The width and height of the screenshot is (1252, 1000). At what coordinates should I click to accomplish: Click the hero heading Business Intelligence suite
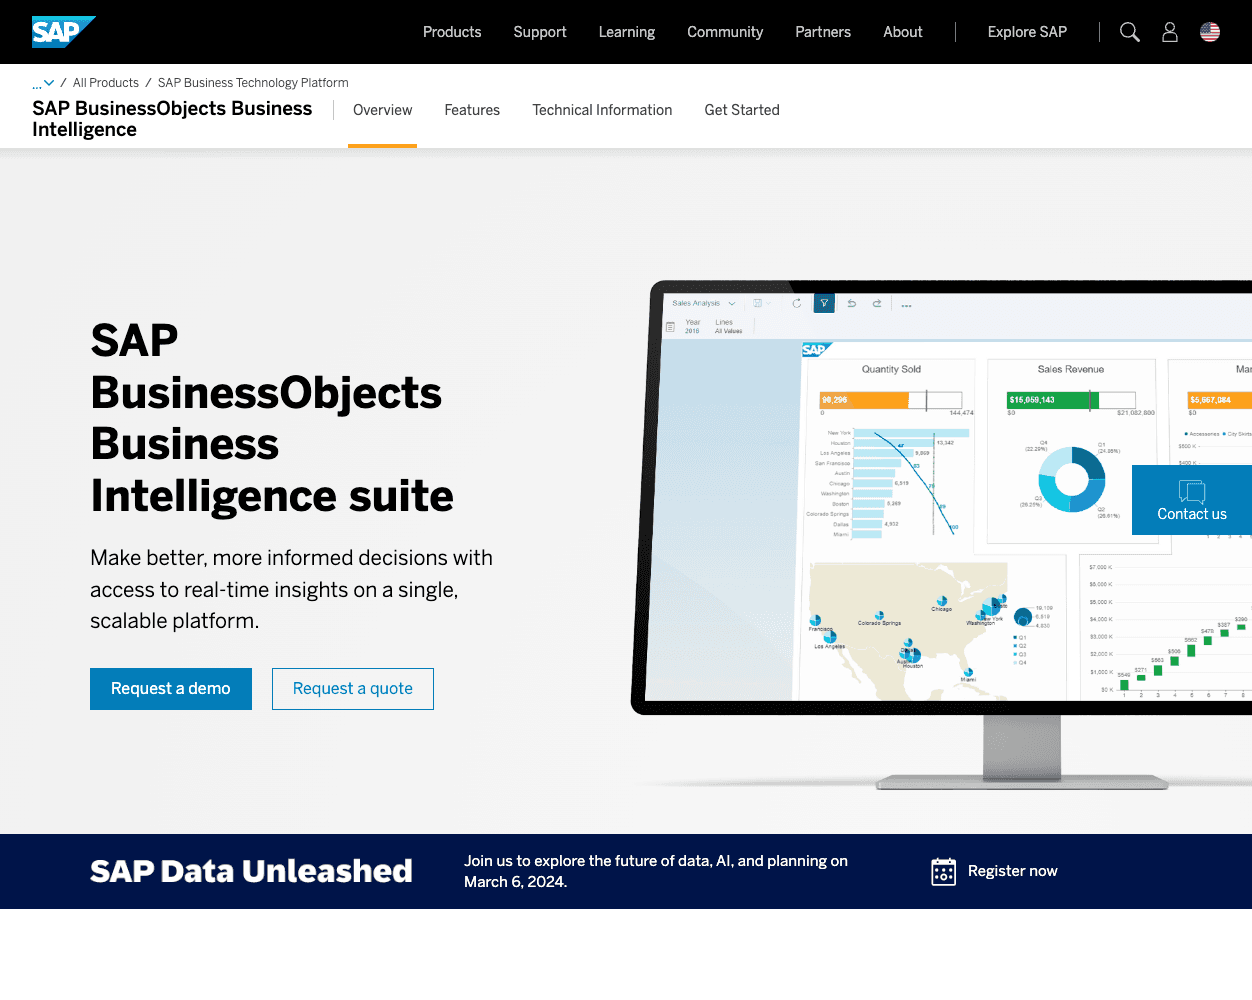(x=272, y=418)
